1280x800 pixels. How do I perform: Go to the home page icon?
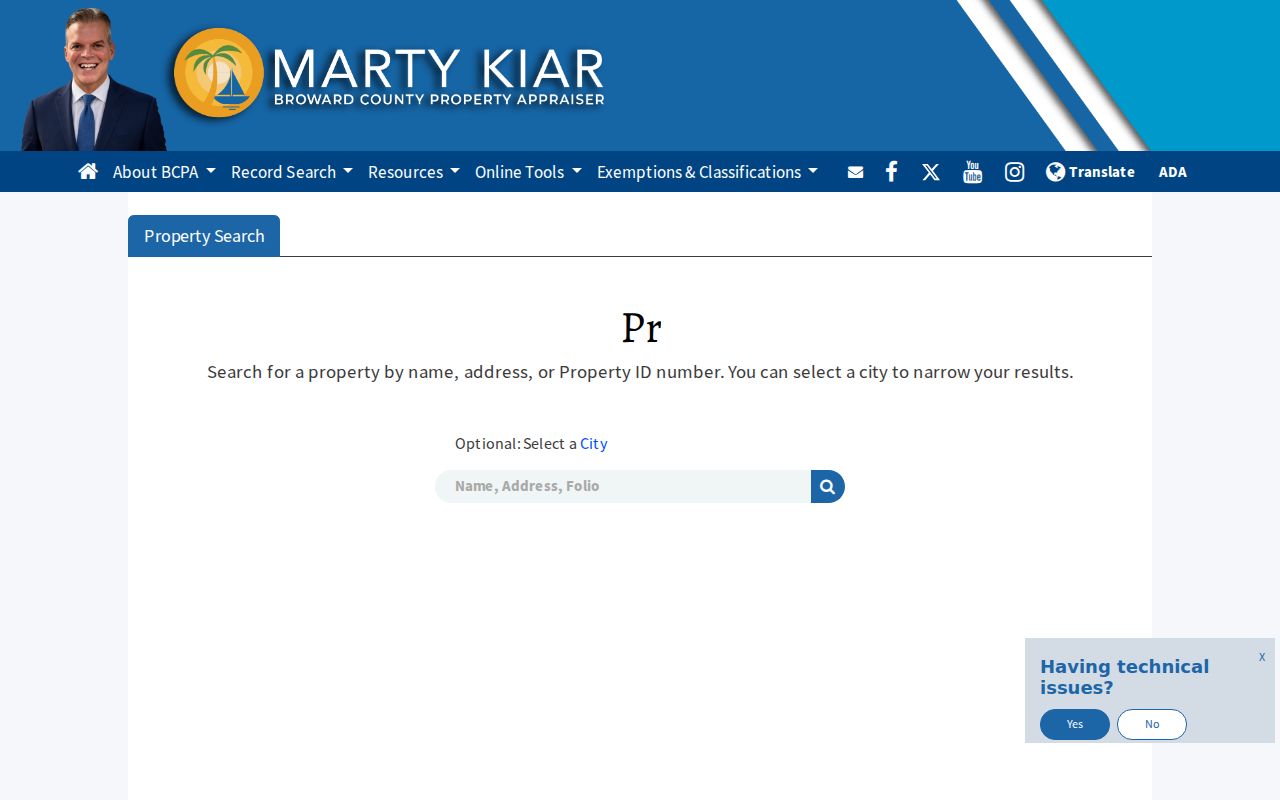point(88,171)
